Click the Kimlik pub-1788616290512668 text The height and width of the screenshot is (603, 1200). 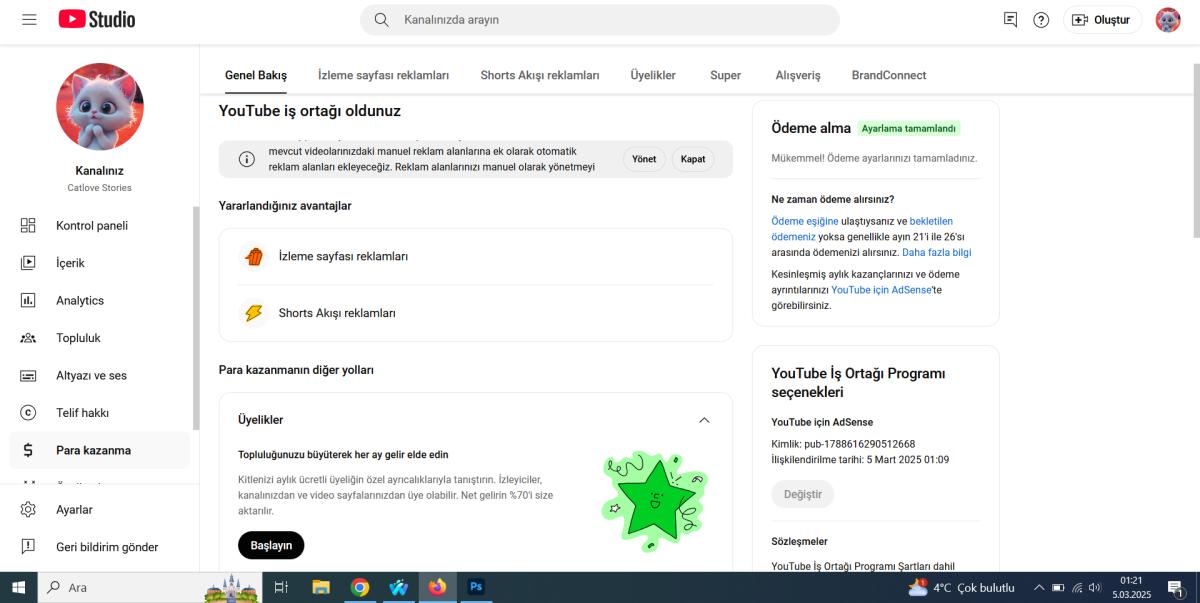843,444
